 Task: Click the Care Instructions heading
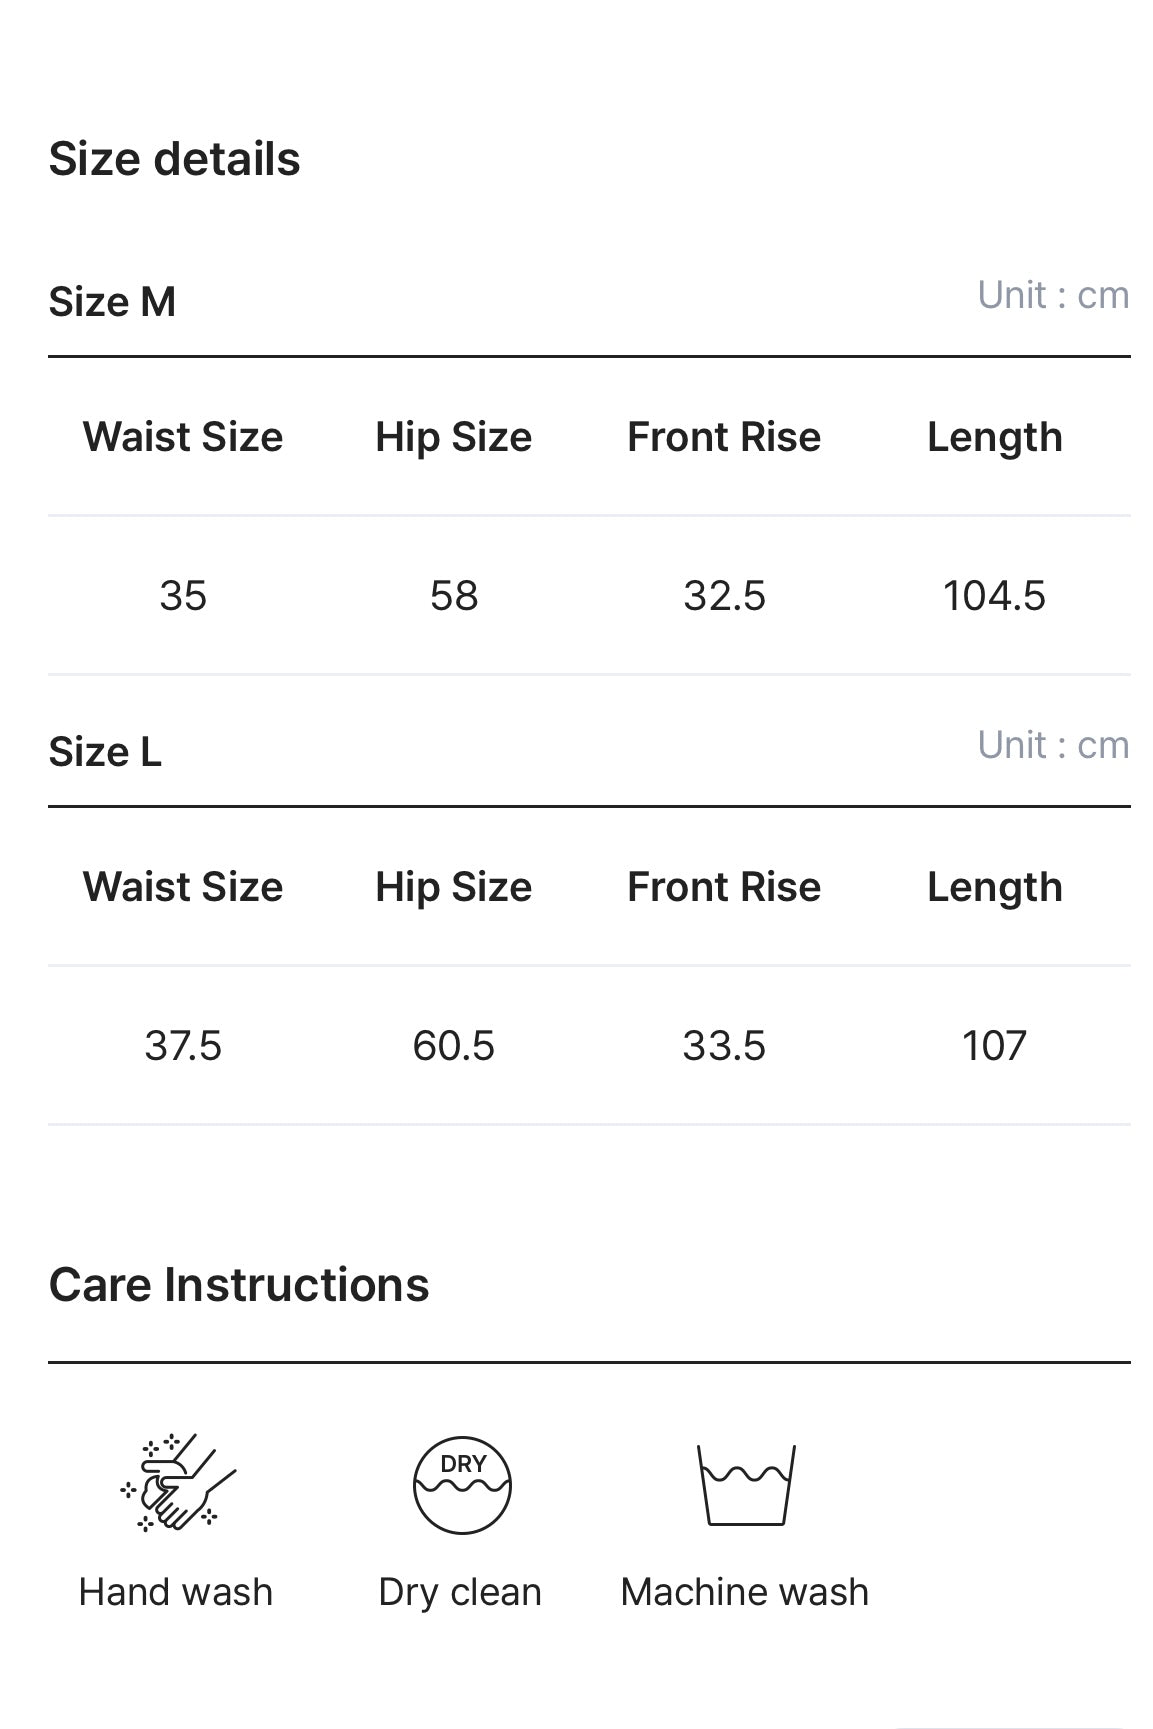(x=239, y=1285)
